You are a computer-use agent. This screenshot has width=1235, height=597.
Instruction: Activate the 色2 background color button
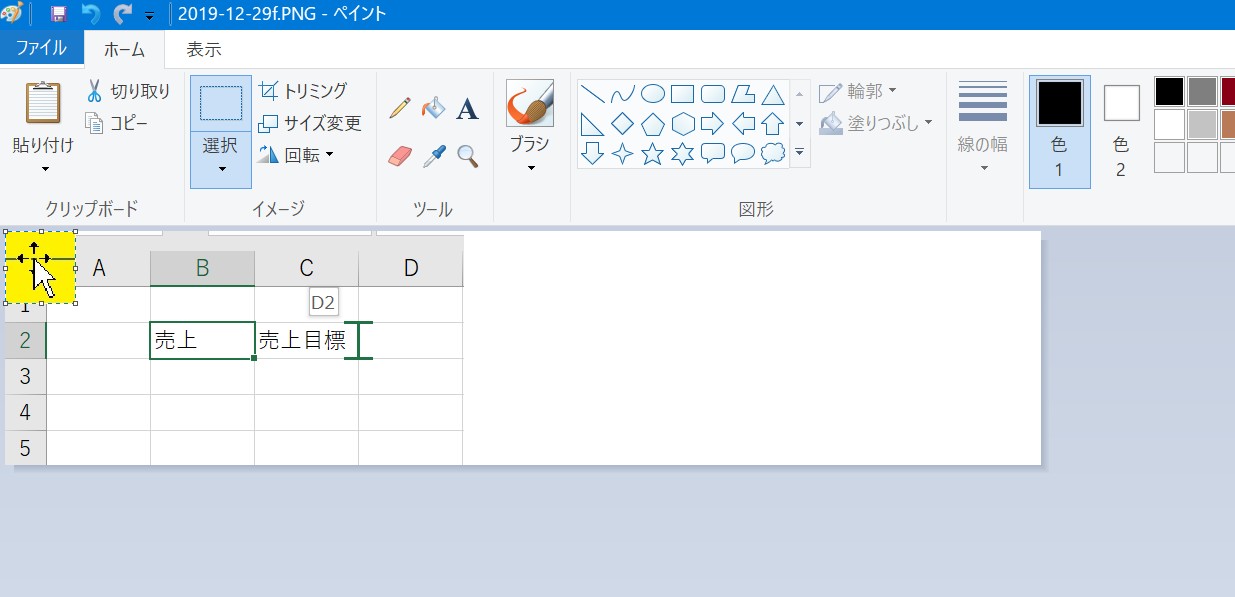[1121, 131]
